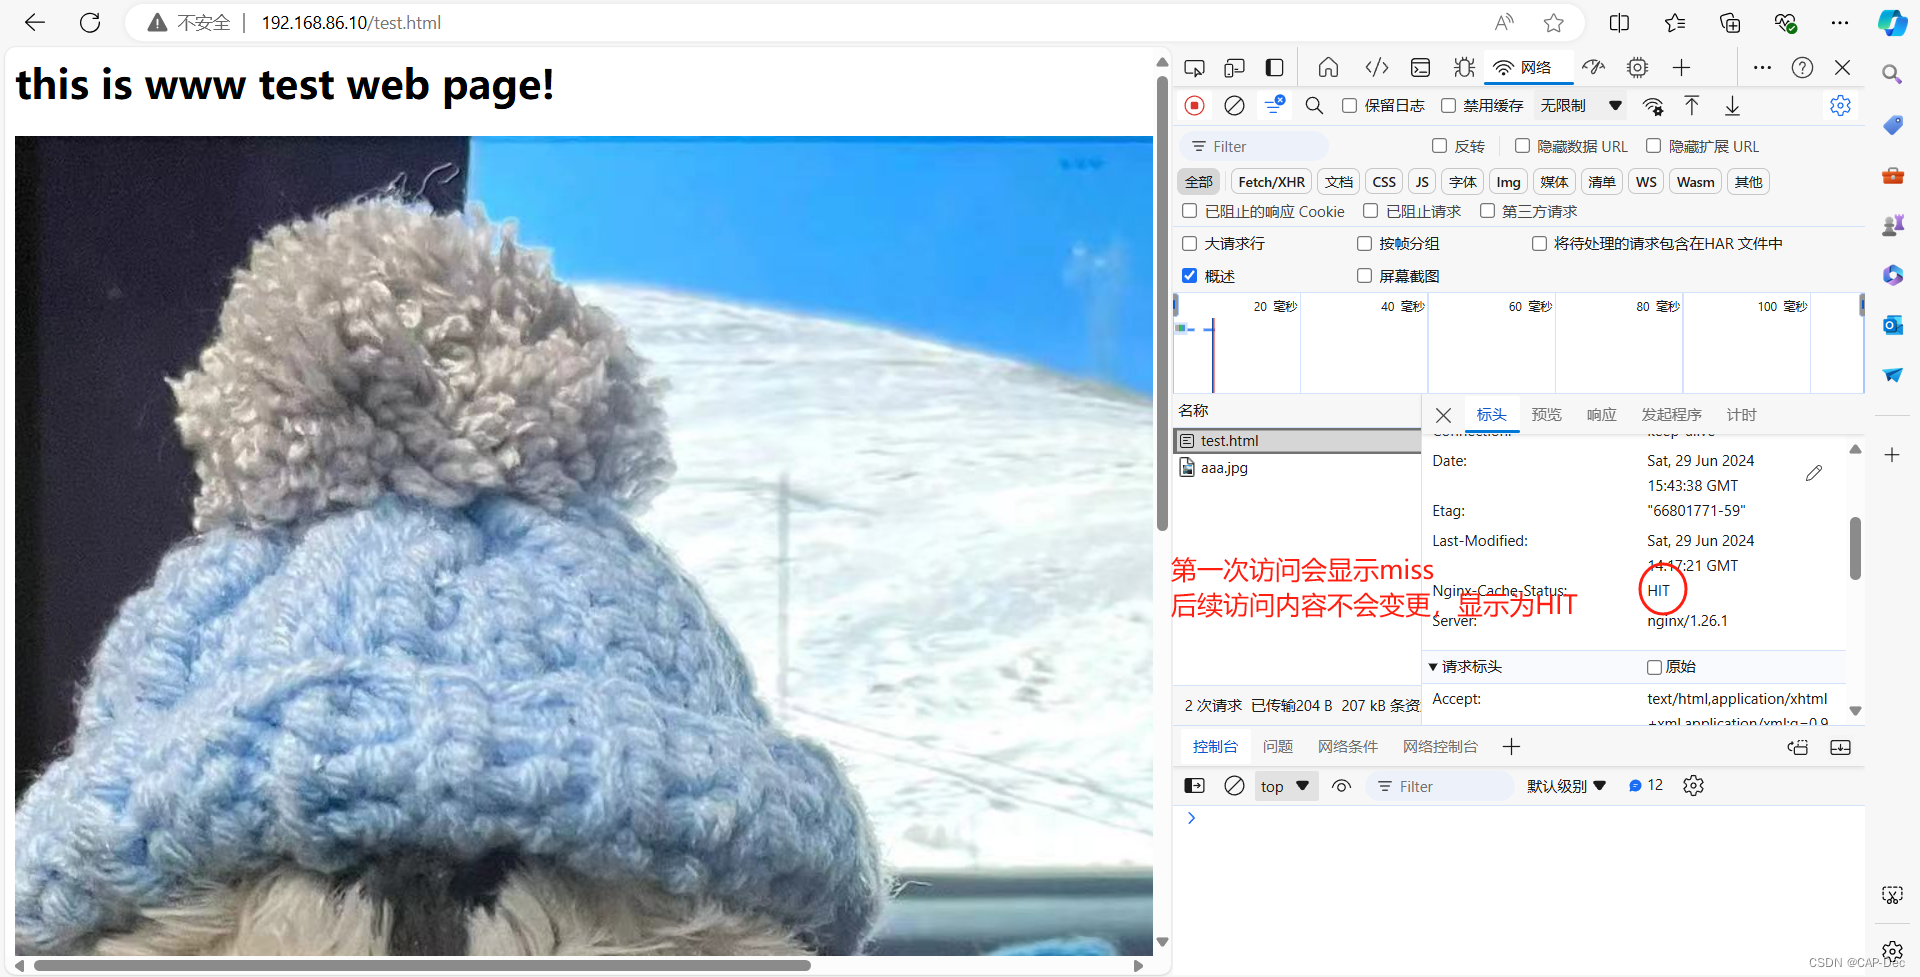
Task: Enable the Preserve log checkbox
Action: pyautogui.click(x=1349, y=105)
